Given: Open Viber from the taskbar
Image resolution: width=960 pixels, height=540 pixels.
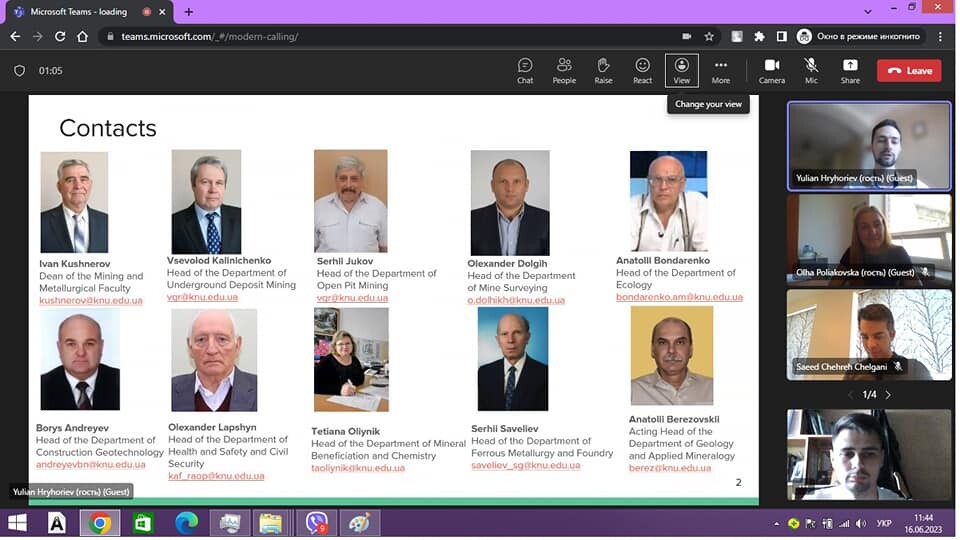Looking at the screenshot, I should point(317,525).
